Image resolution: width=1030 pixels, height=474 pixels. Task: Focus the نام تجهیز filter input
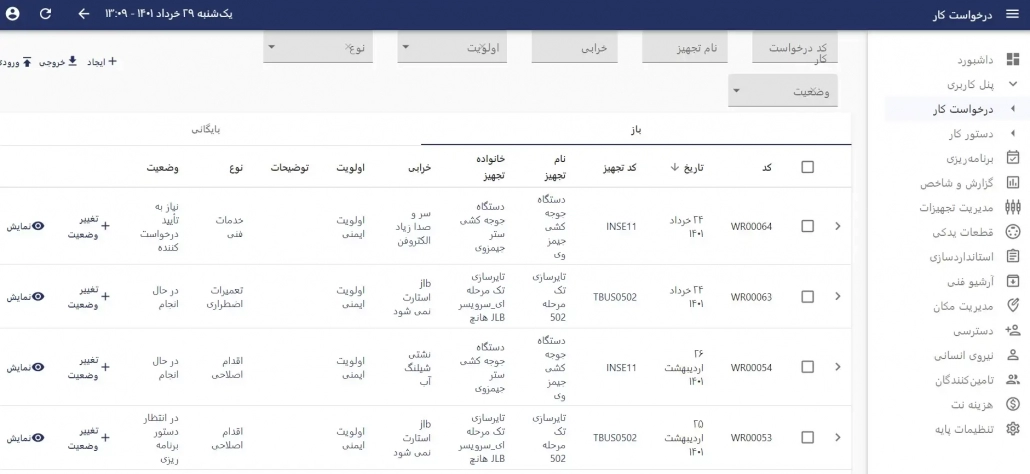tap(684, 47)
